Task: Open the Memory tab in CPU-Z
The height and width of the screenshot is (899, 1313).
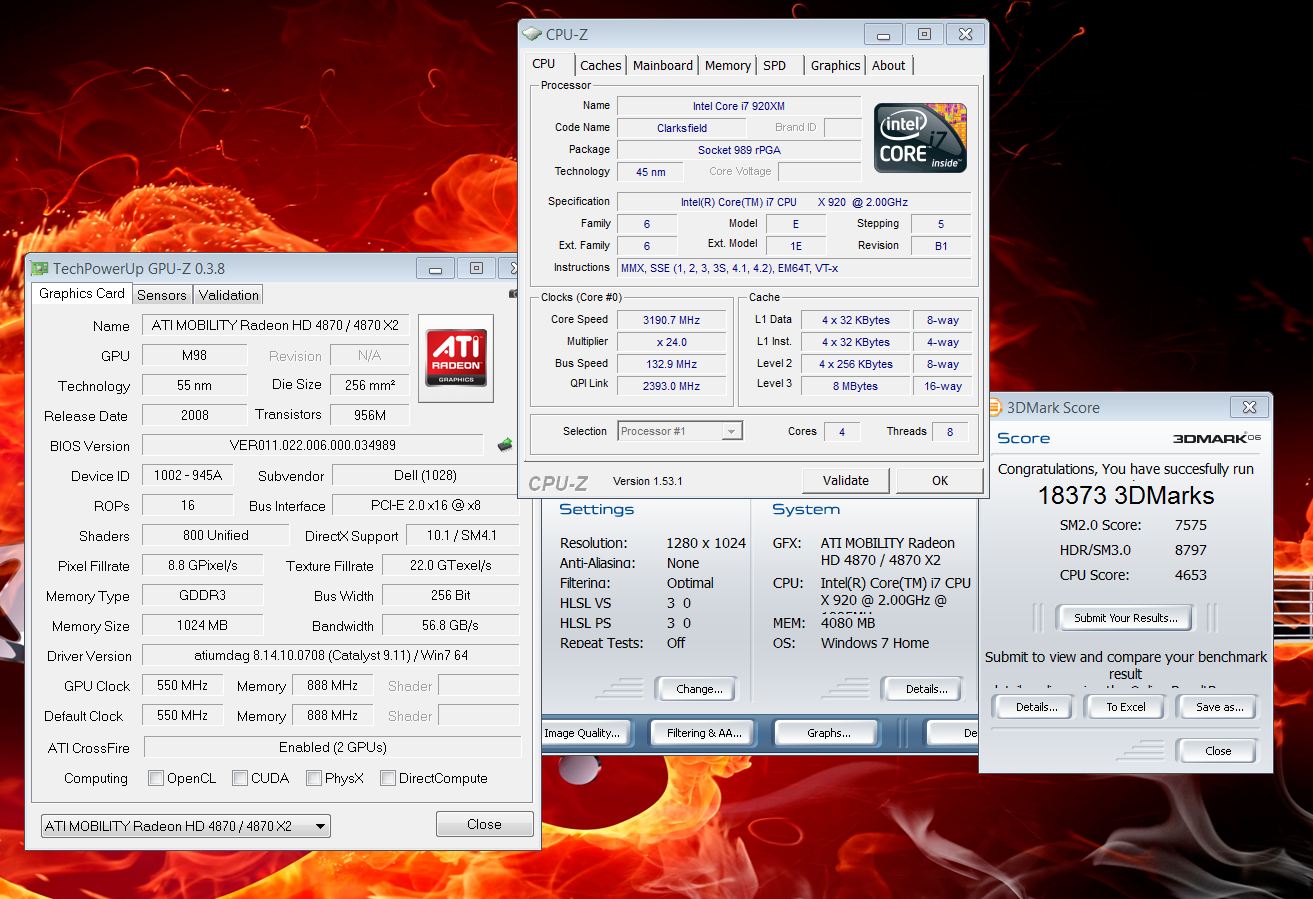Action: 728,65
